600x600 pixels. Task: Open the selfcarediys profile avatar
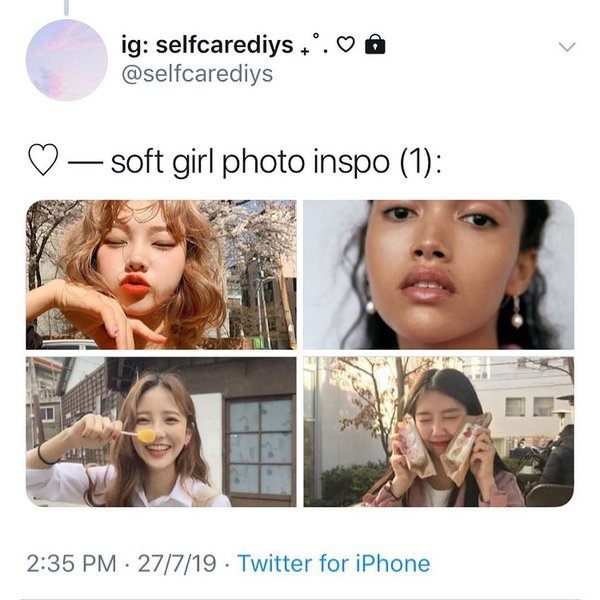pos(66,60)
